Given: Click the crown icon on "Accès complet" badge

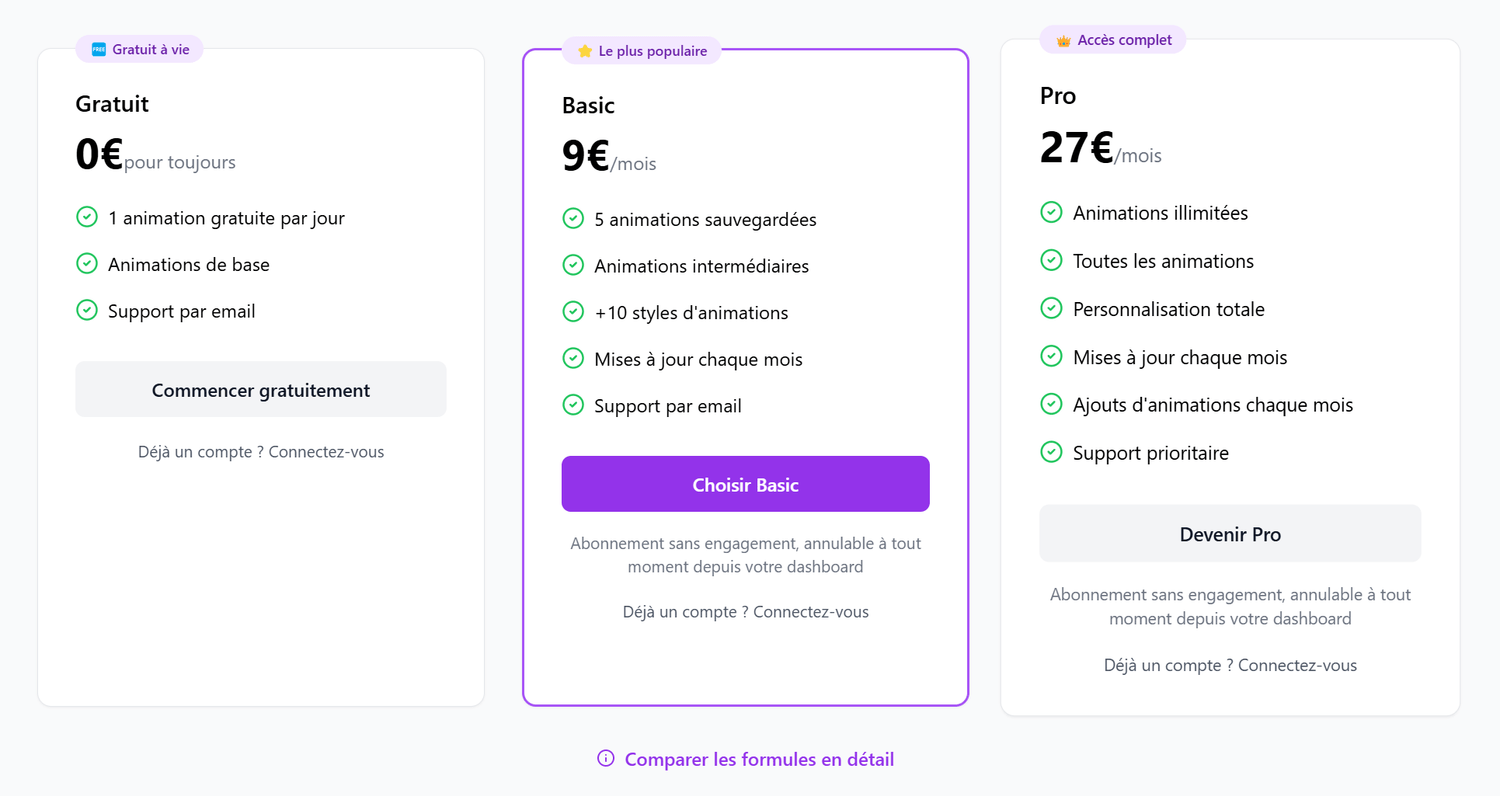Looking at the screenshot, I should pos(1062,40).
